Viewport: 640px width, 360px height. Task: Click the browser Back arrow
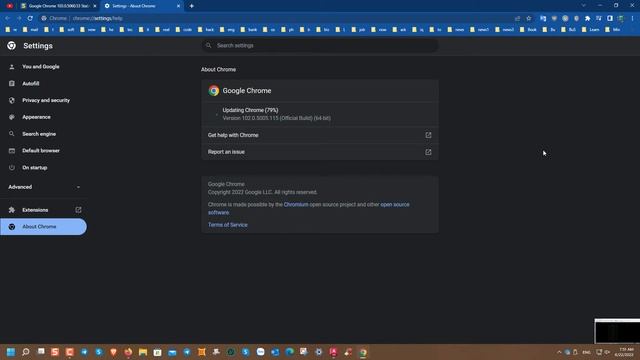pos(7,18)
